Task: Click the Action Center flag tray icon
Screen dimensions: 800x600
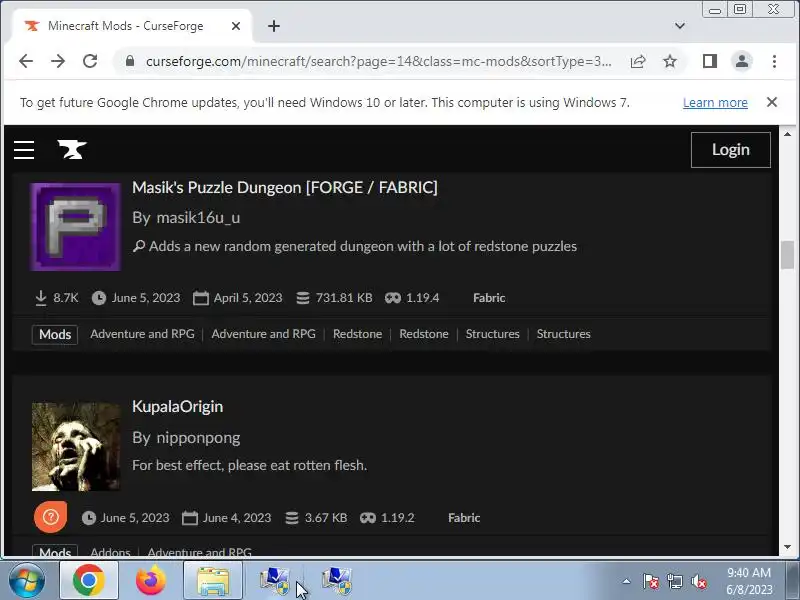Action: tap(651, 581)
